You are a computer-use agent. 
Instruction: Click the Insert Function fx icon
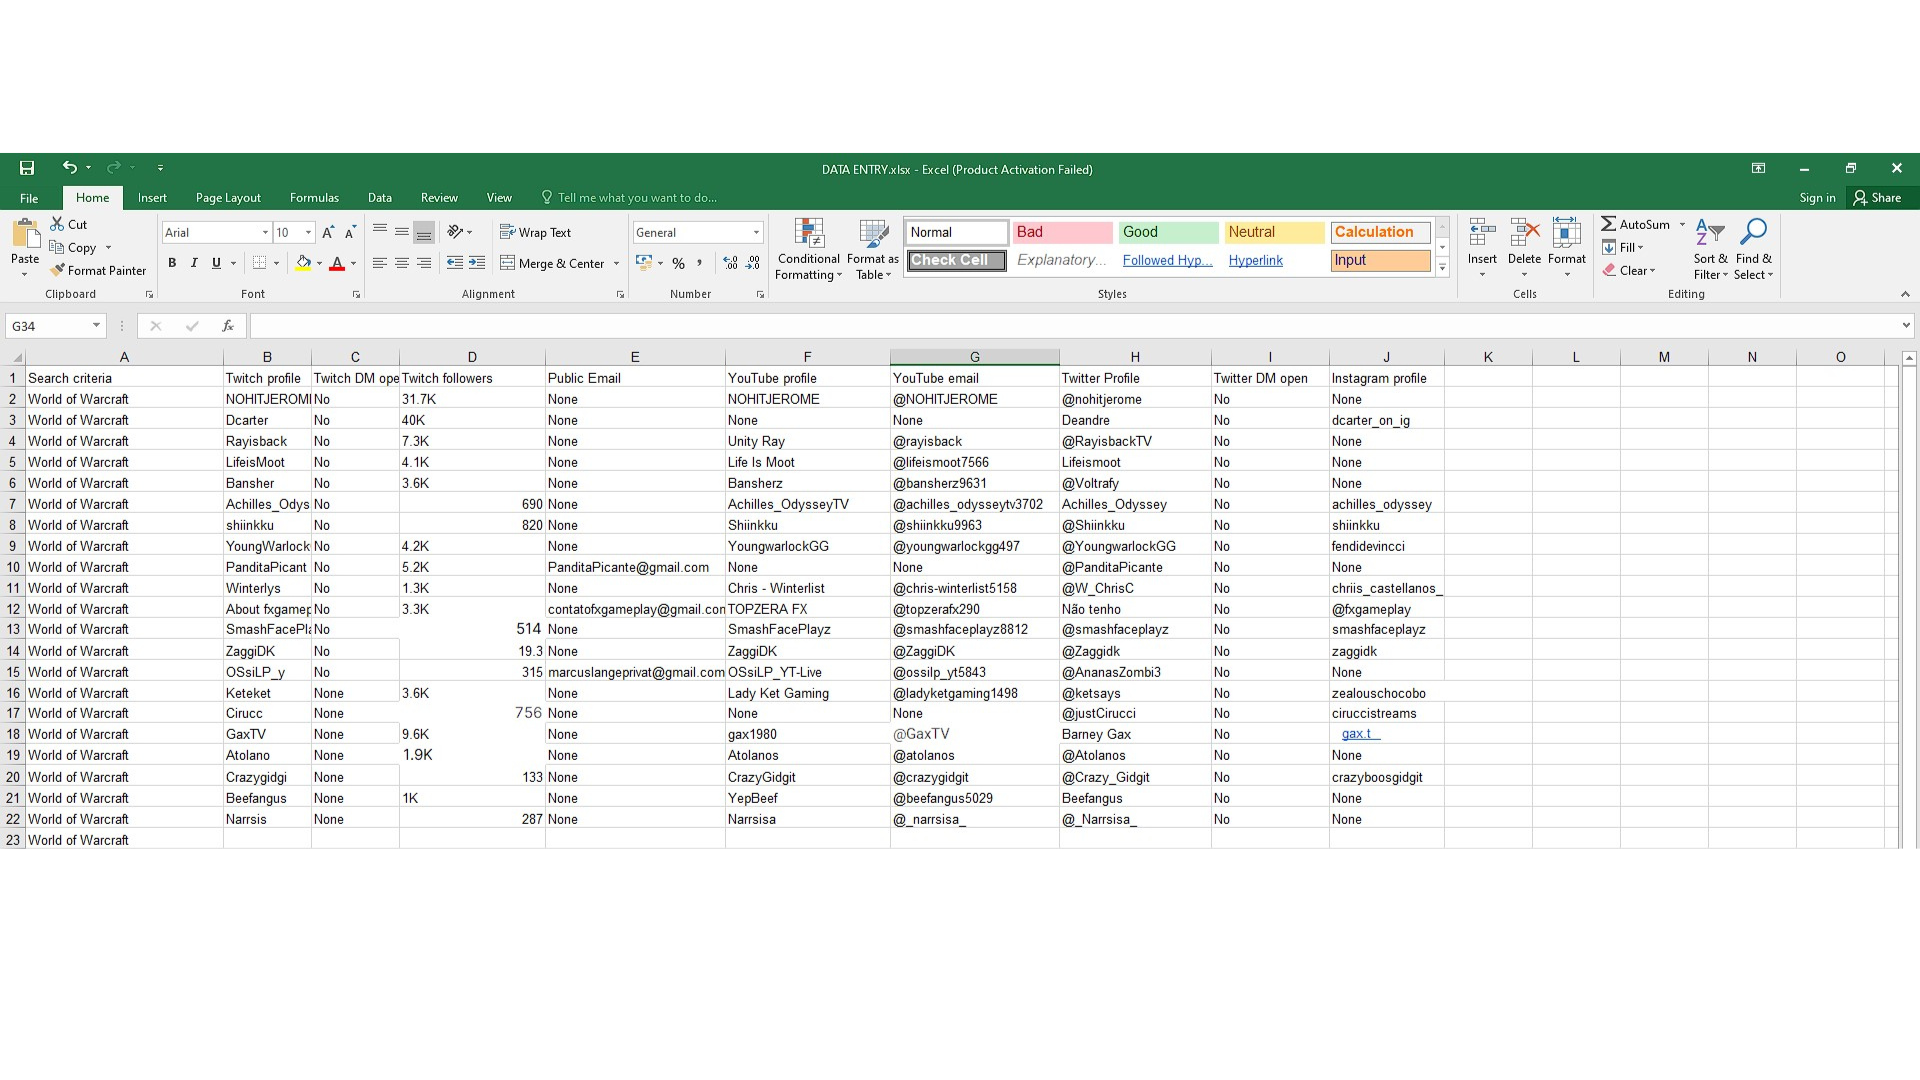[x=228, y=326]
